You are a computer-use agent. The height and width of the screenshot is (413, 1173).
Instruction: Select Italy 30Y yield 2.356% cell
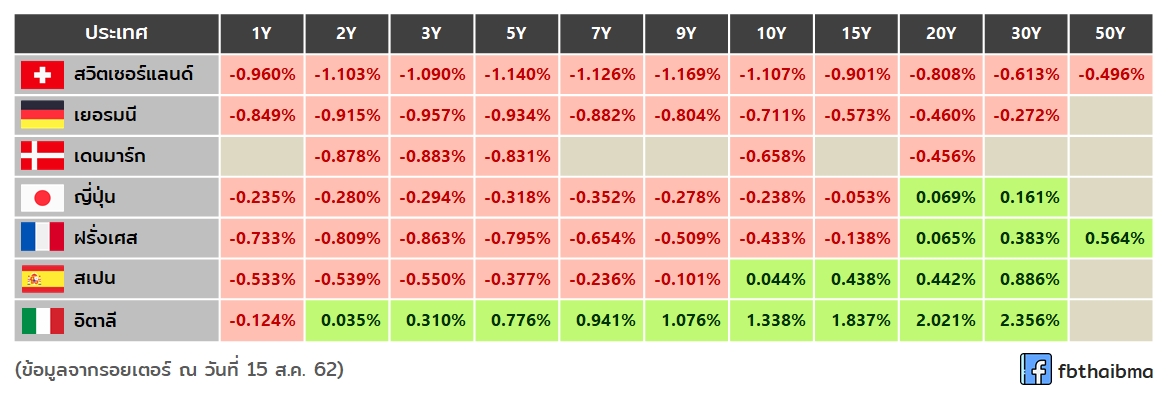coord(1025,320)
